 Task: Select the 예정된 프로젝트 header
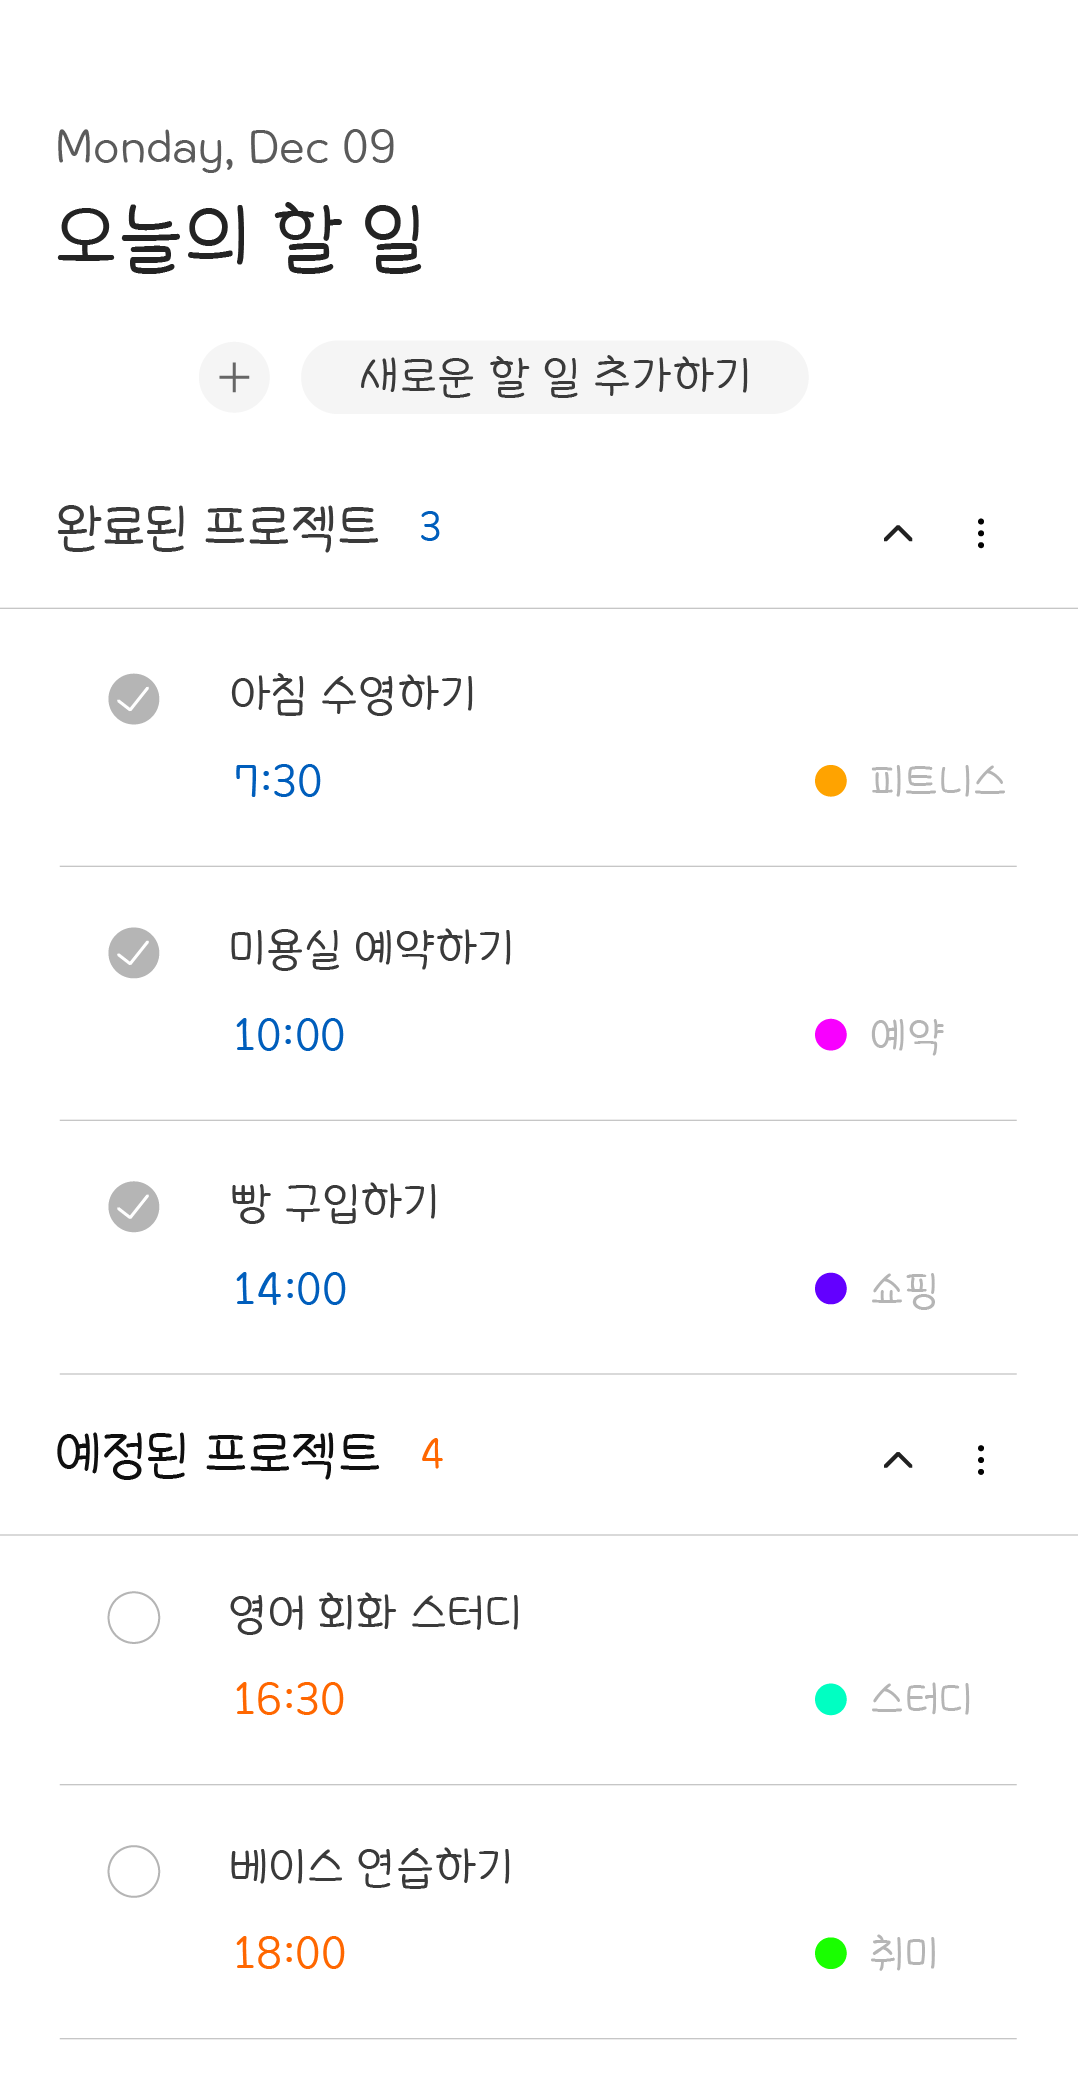pos(217,1454)
